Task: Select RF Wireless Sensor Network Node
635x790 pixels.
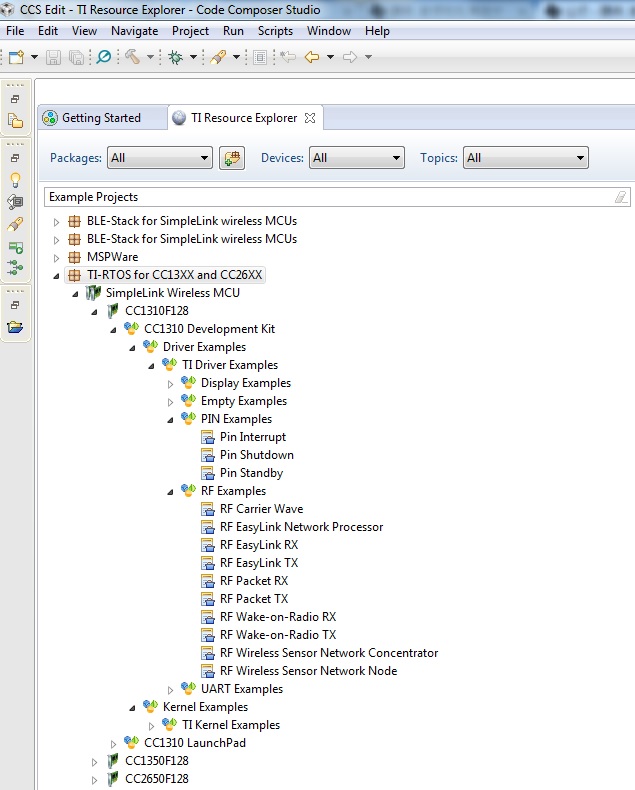Action: pos(308,671)
